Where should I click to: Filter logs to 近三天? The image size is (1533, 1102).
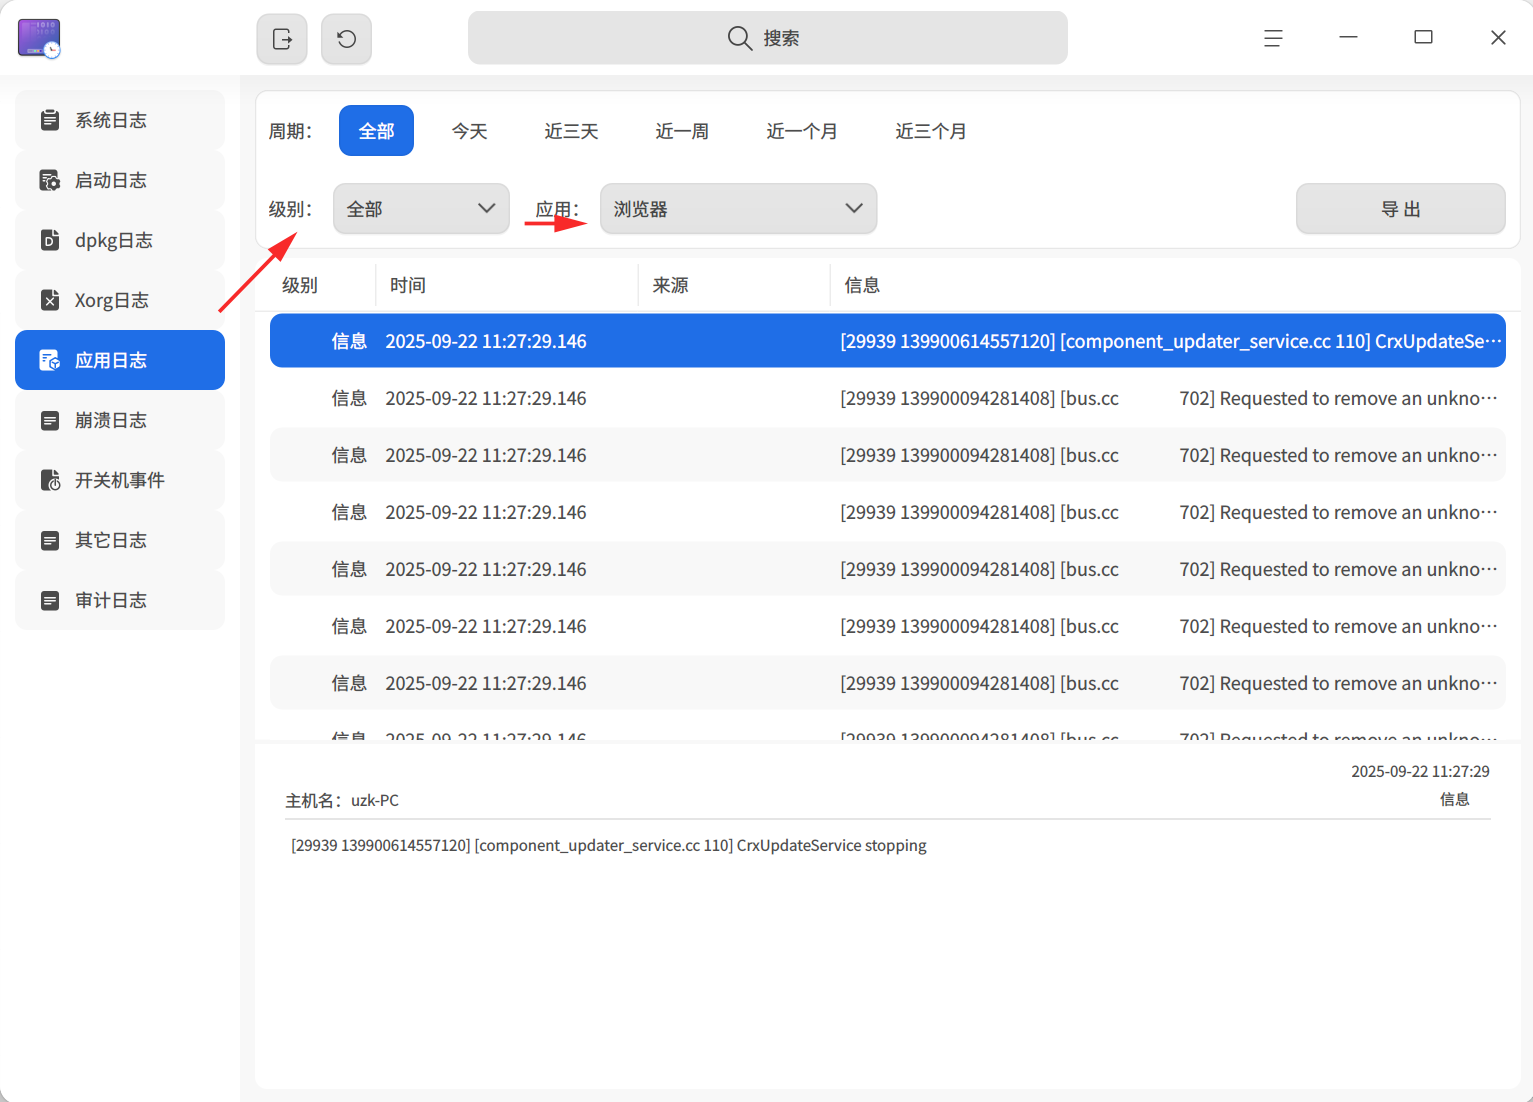pyautogui.click(x=571, y=131)
